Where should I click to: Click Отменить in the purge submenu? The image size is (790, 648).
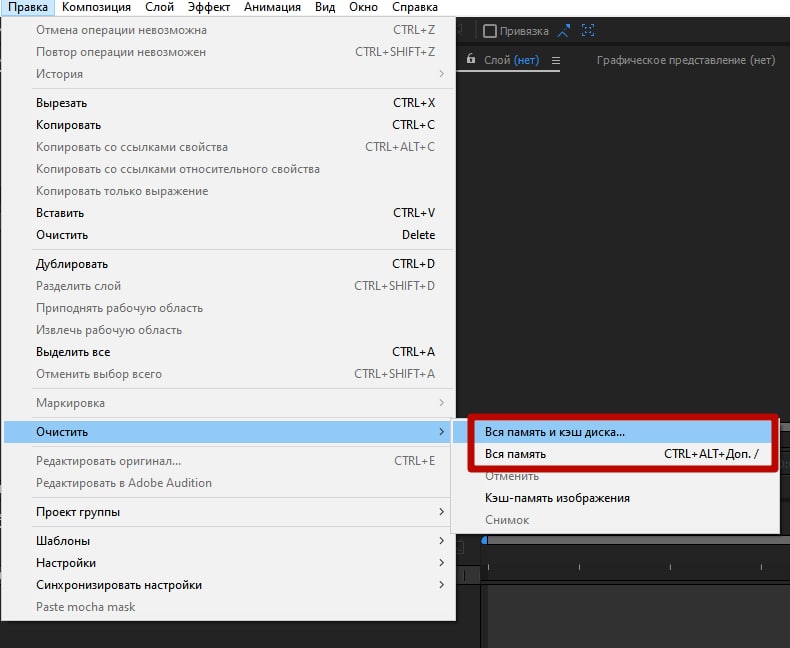coord(615,477)
